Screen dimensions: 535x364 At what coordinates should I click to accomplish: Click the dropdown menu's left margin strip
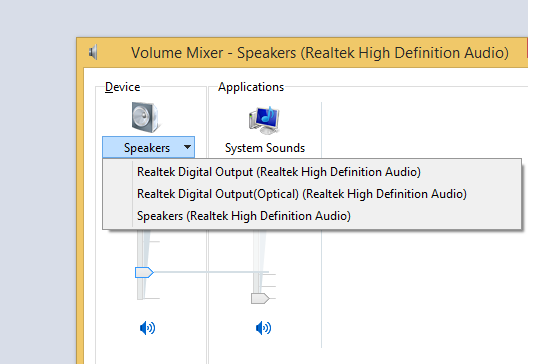click(x=118, y=194)
